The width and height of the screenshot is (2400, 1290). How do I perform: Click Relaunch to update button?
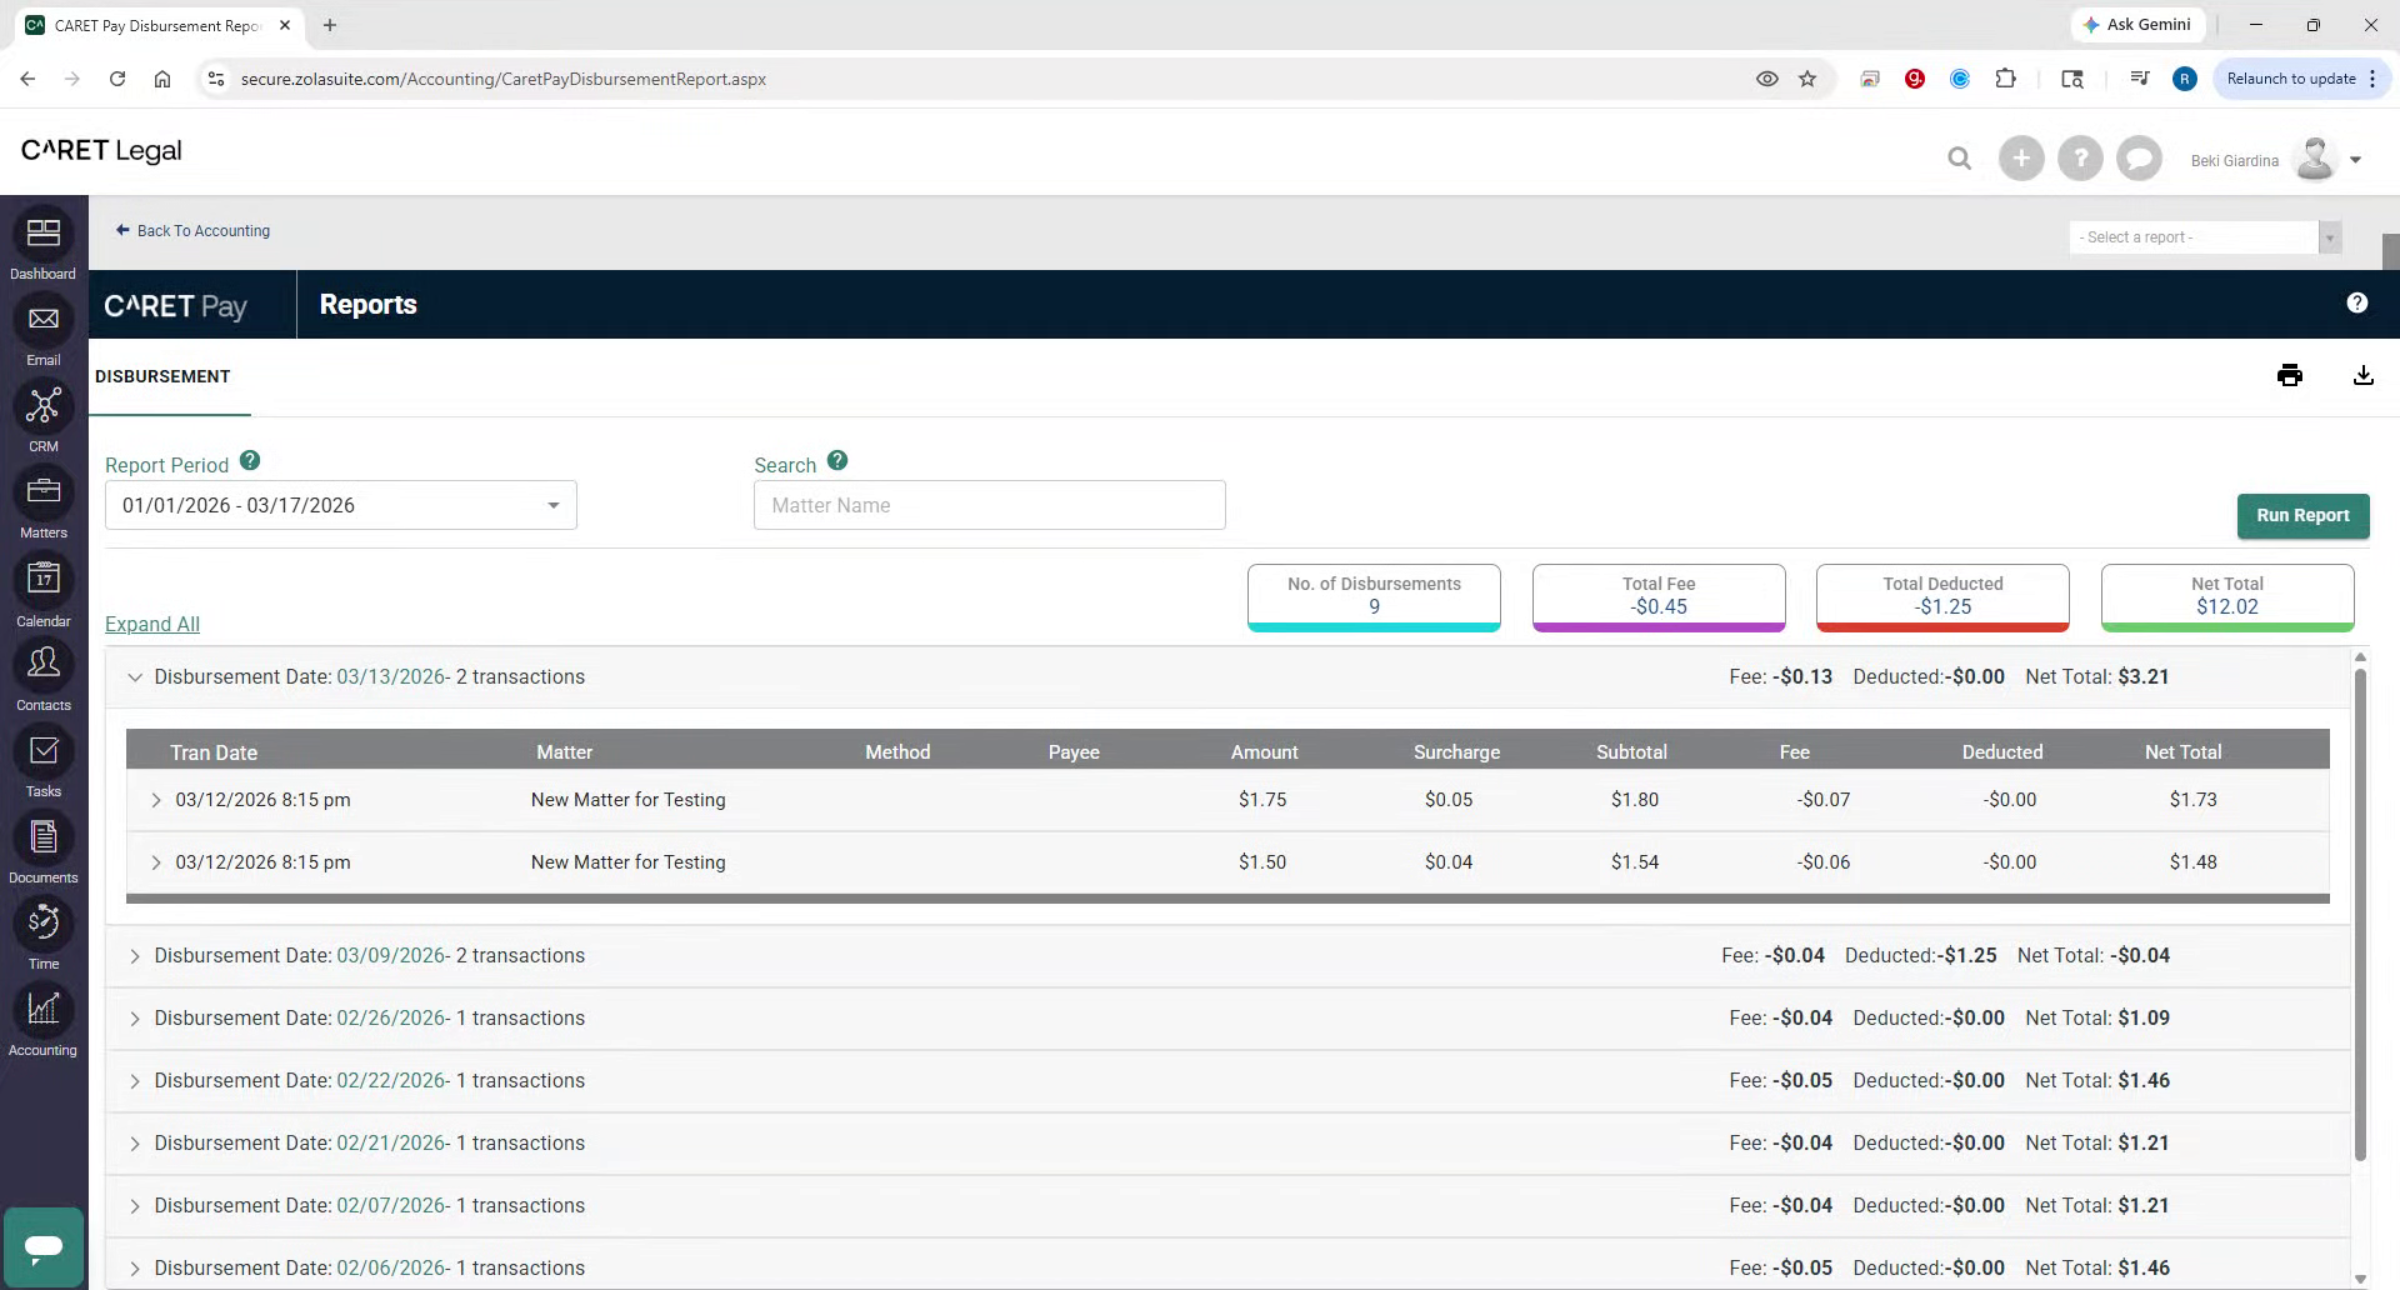tap(2302, 79)
